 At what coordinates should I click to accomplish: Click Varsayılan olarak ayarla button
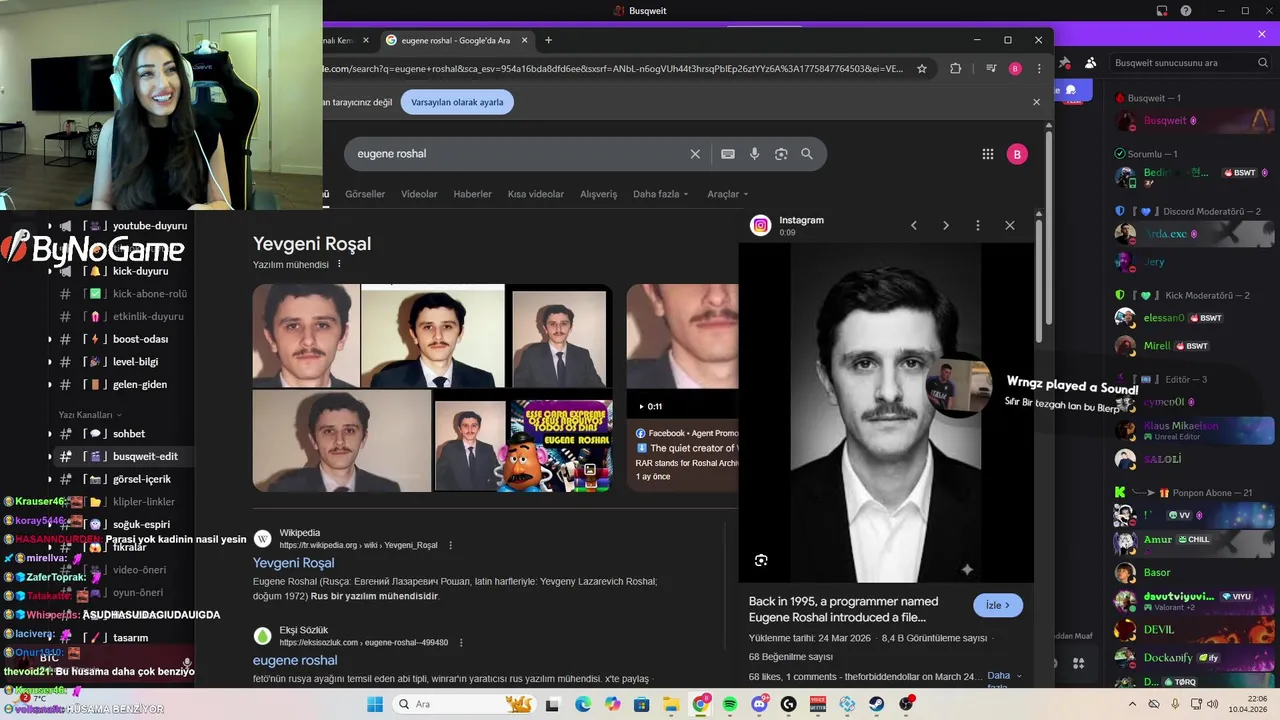[457, 102]
